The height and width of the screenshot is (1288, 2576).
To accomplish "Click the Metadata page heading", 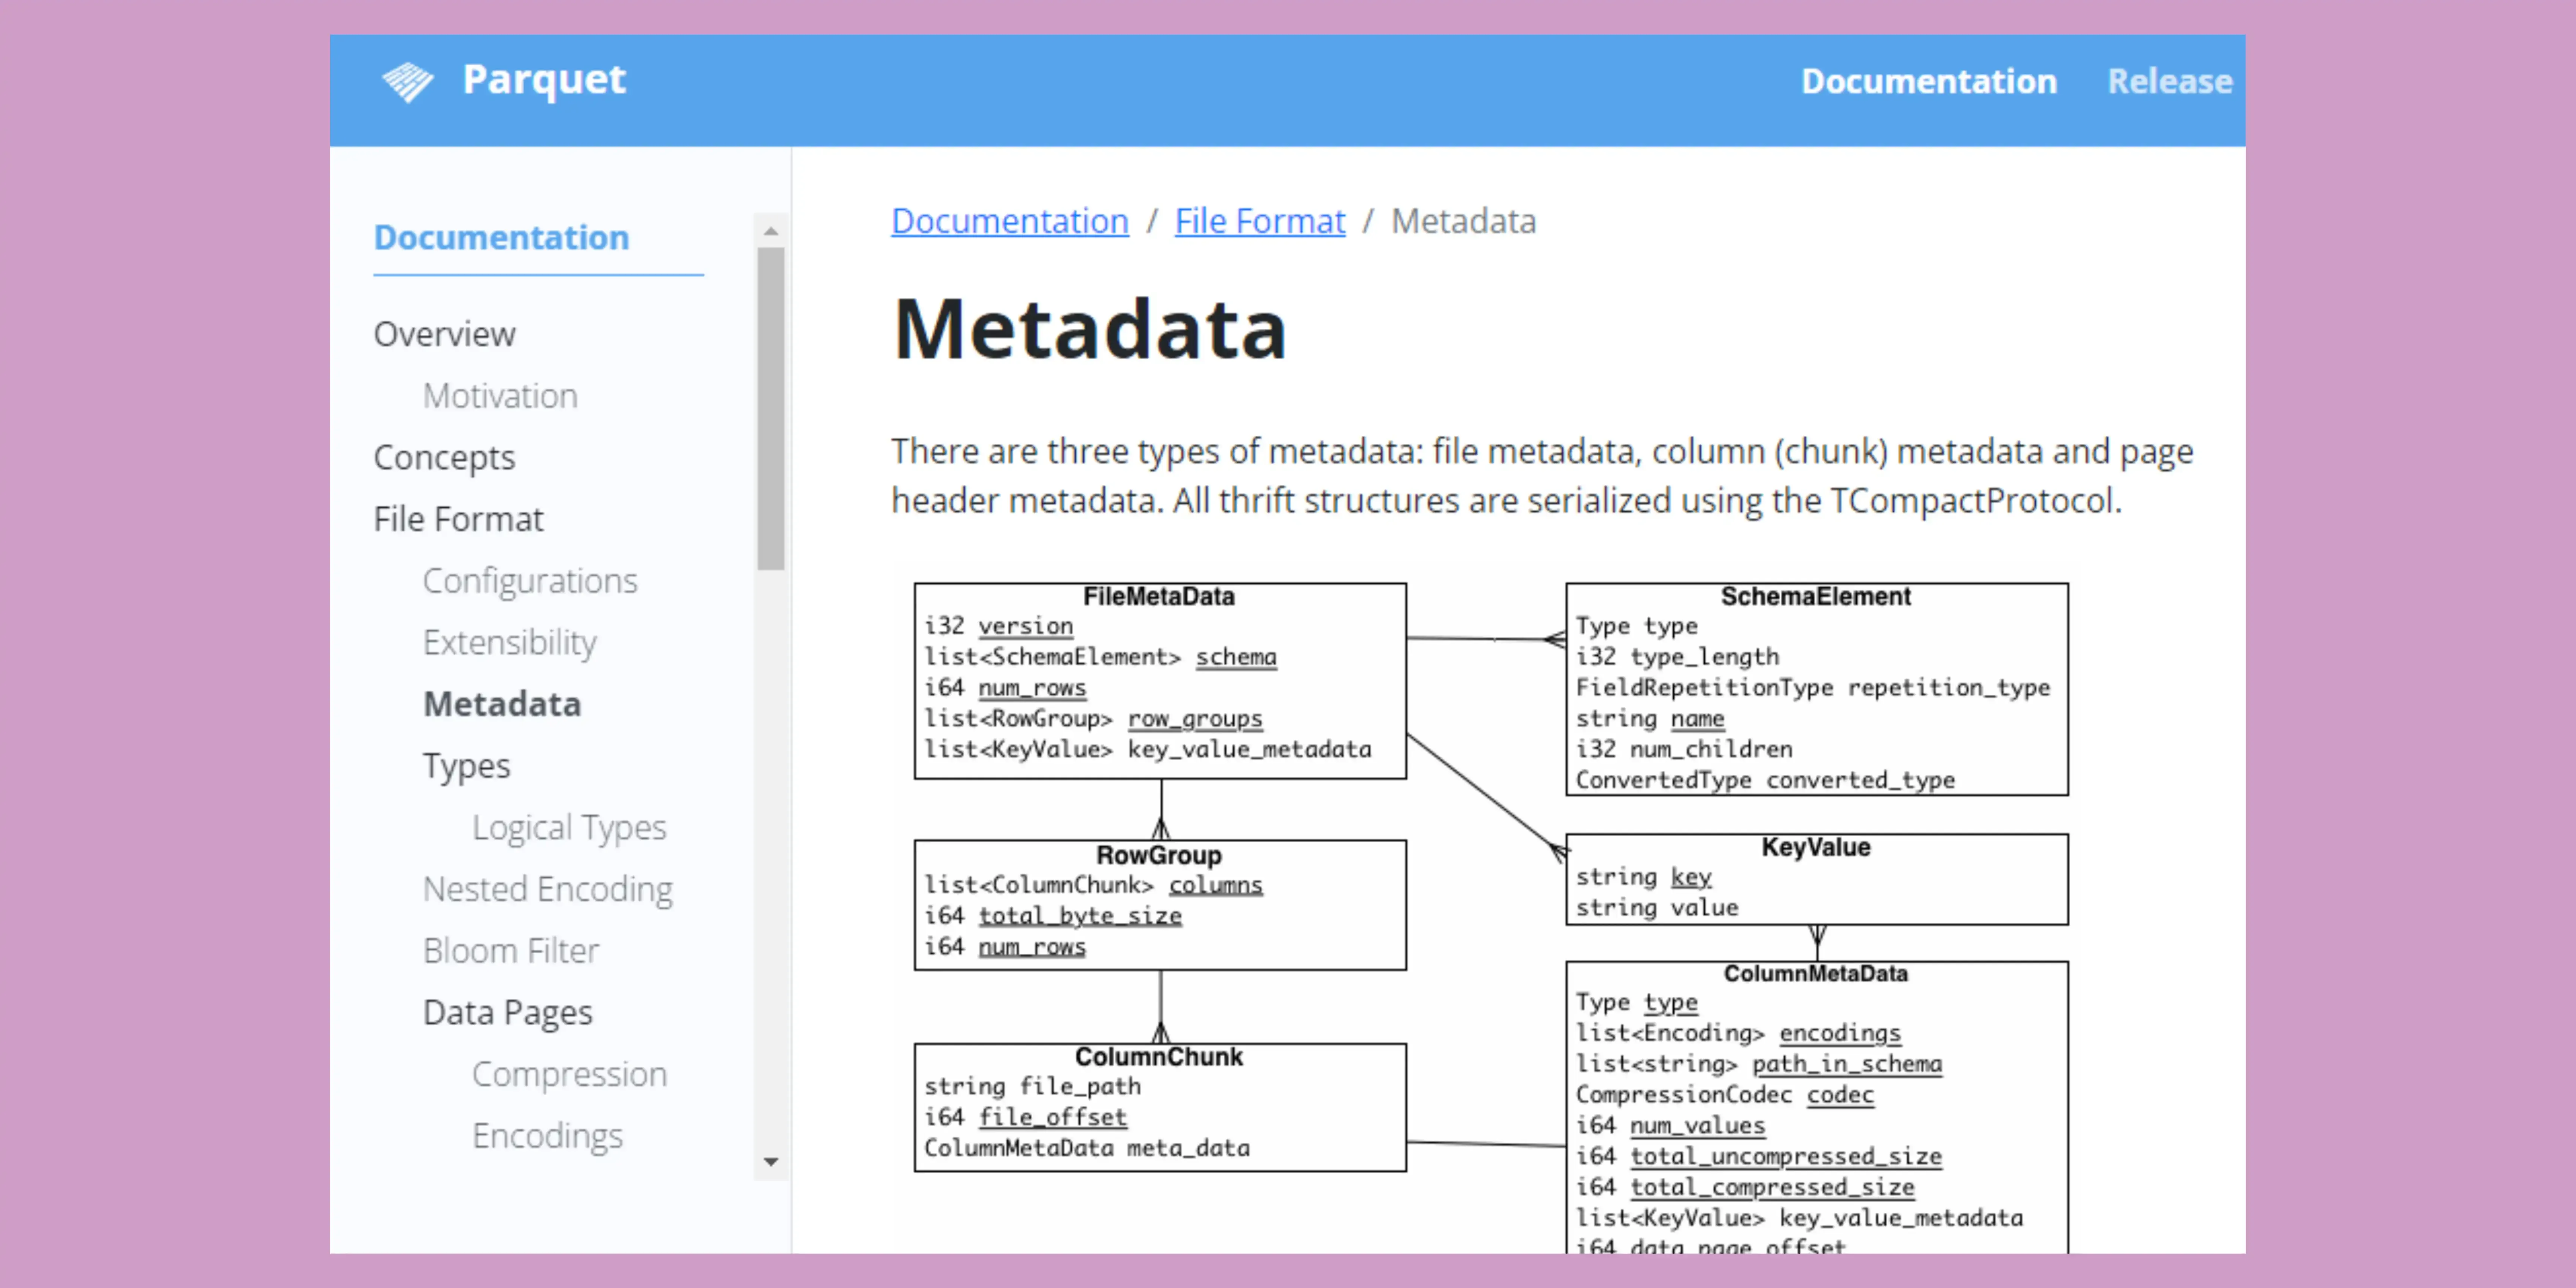I will point(1090,329).
